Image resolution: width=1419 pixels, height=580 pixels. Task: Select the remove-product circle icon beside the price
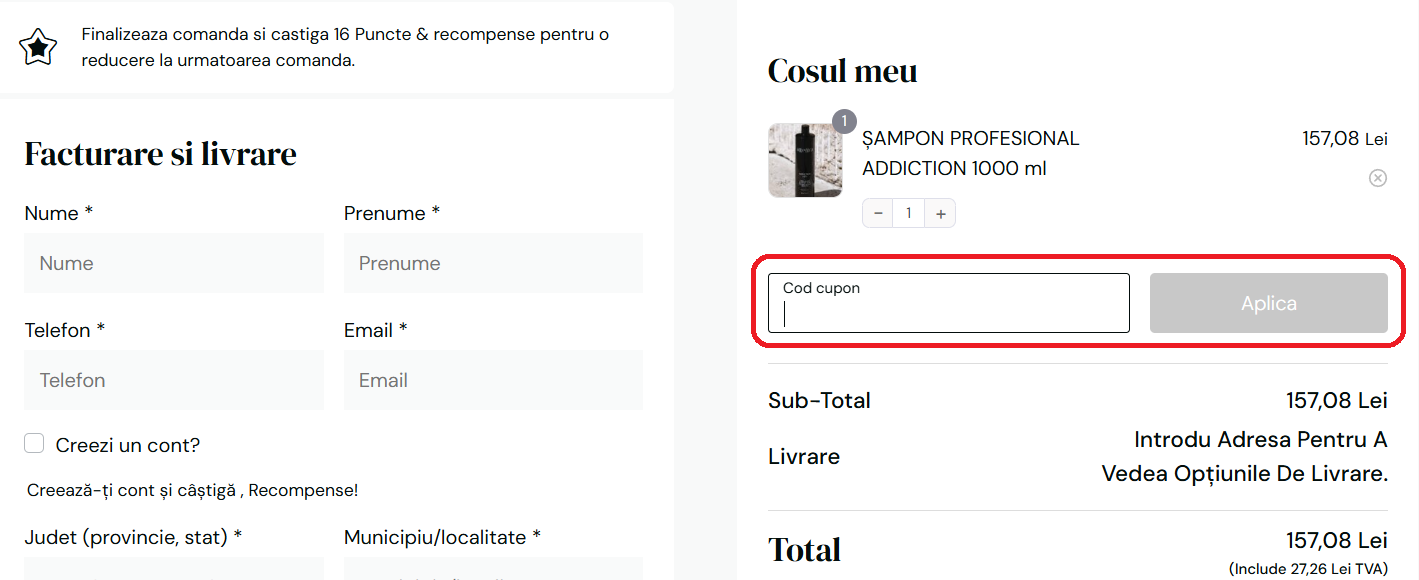pyautogui.click(x=1377, y=177)
